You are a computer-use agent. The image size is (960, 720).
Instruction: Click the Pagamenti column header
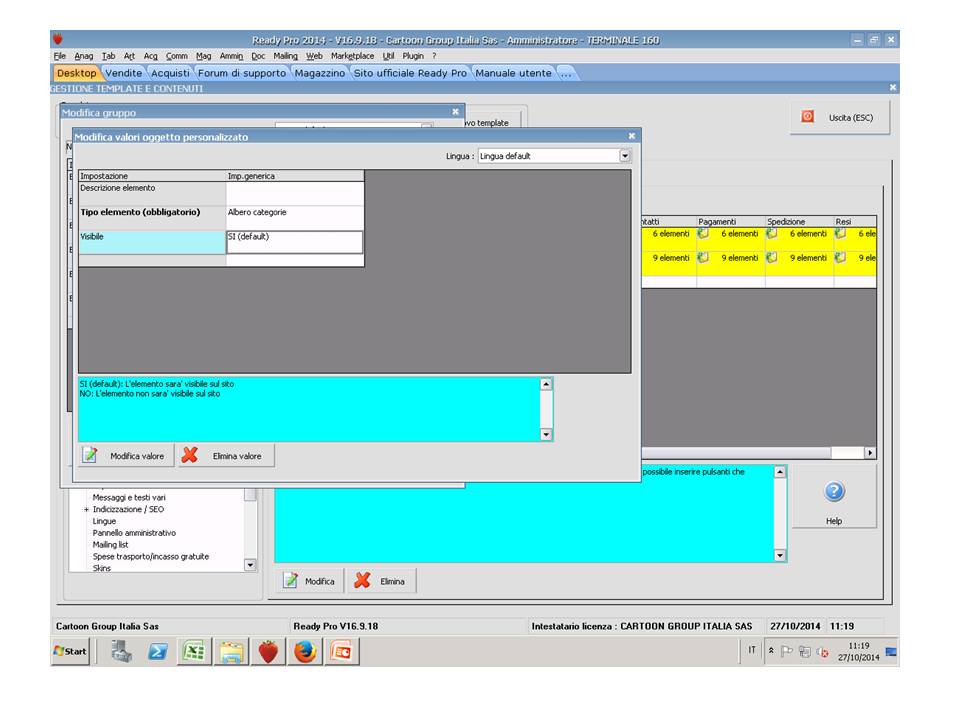coord(730,222)
